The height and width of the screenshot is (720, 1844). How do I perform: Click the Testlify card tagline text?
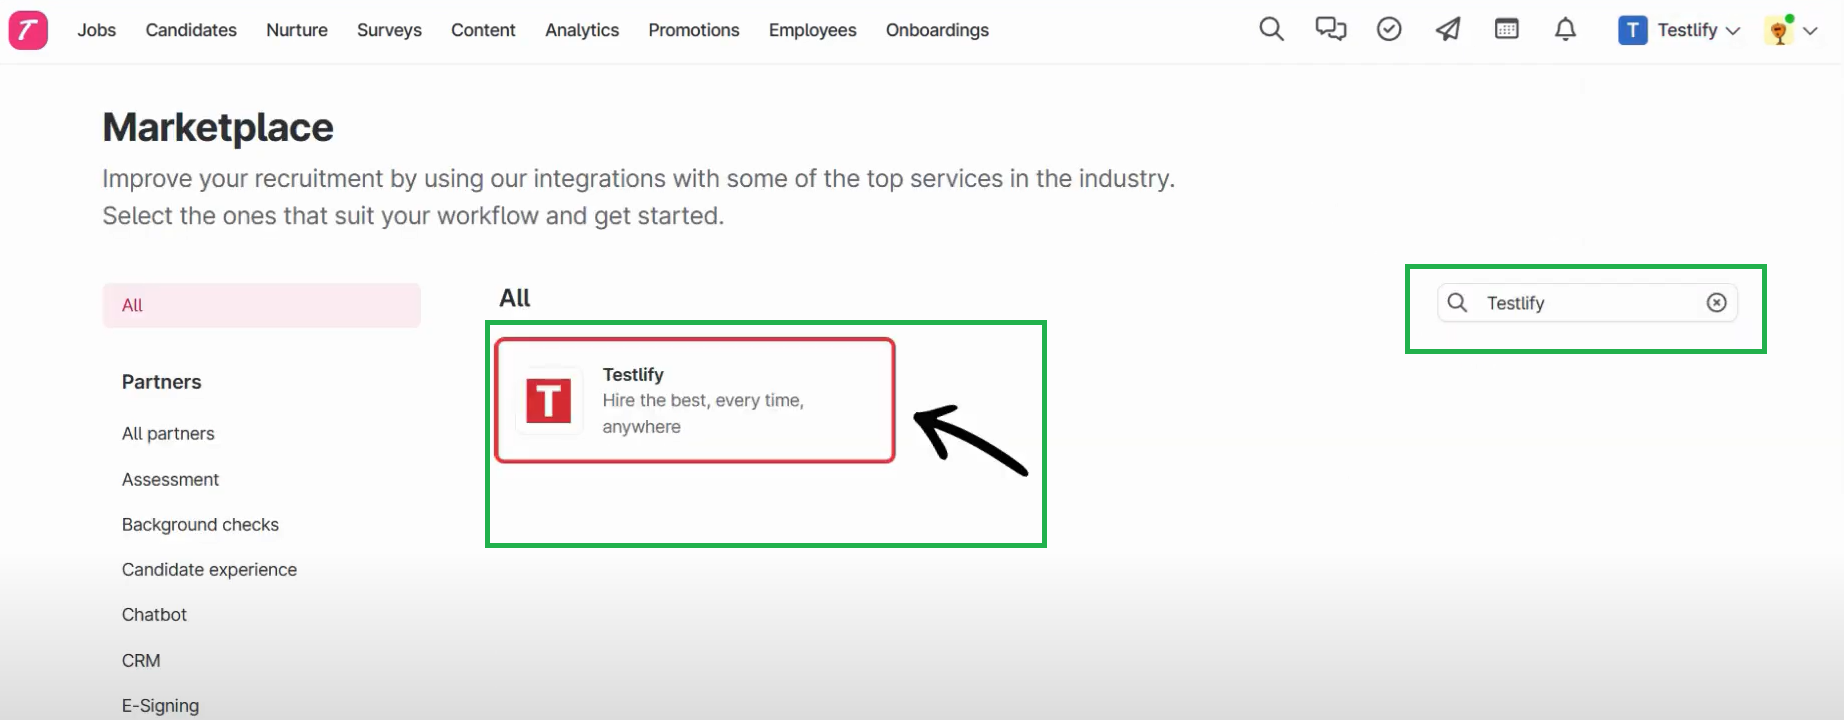coord(703,413)
